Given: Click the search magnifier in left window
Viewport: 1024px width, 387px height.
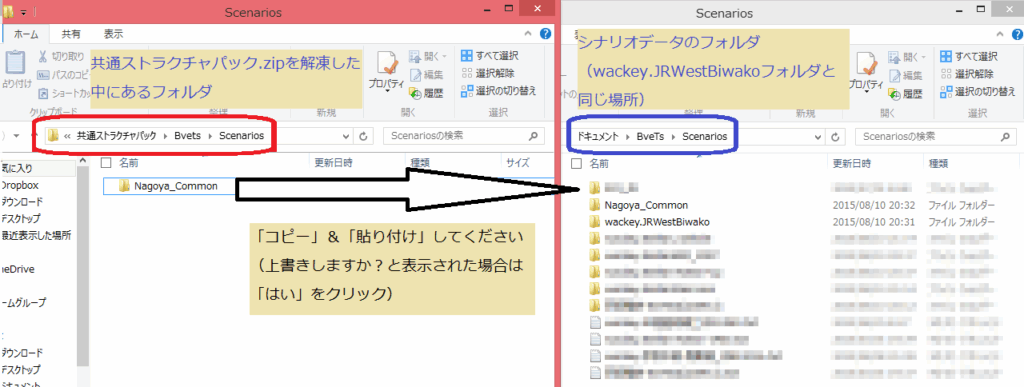Looking at the screenshot, I should tap(534, 136).
